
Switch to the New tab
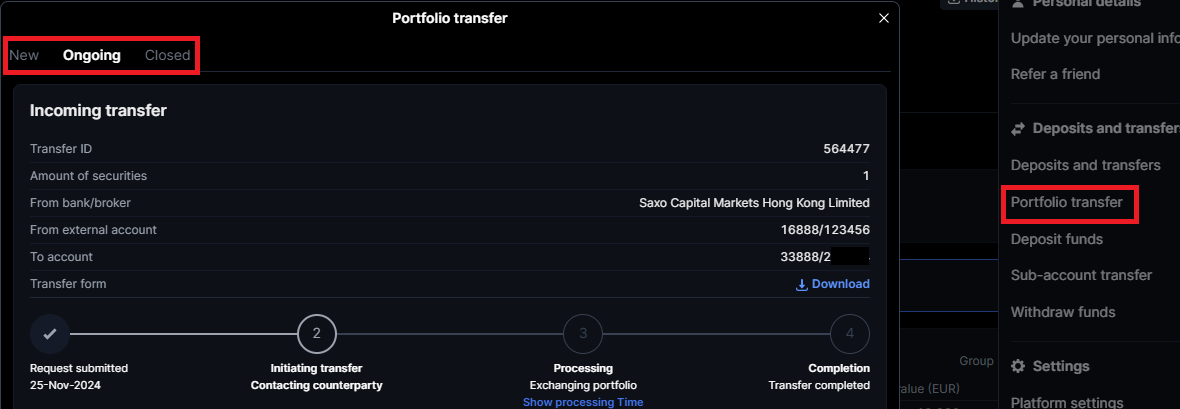(24, 55)
